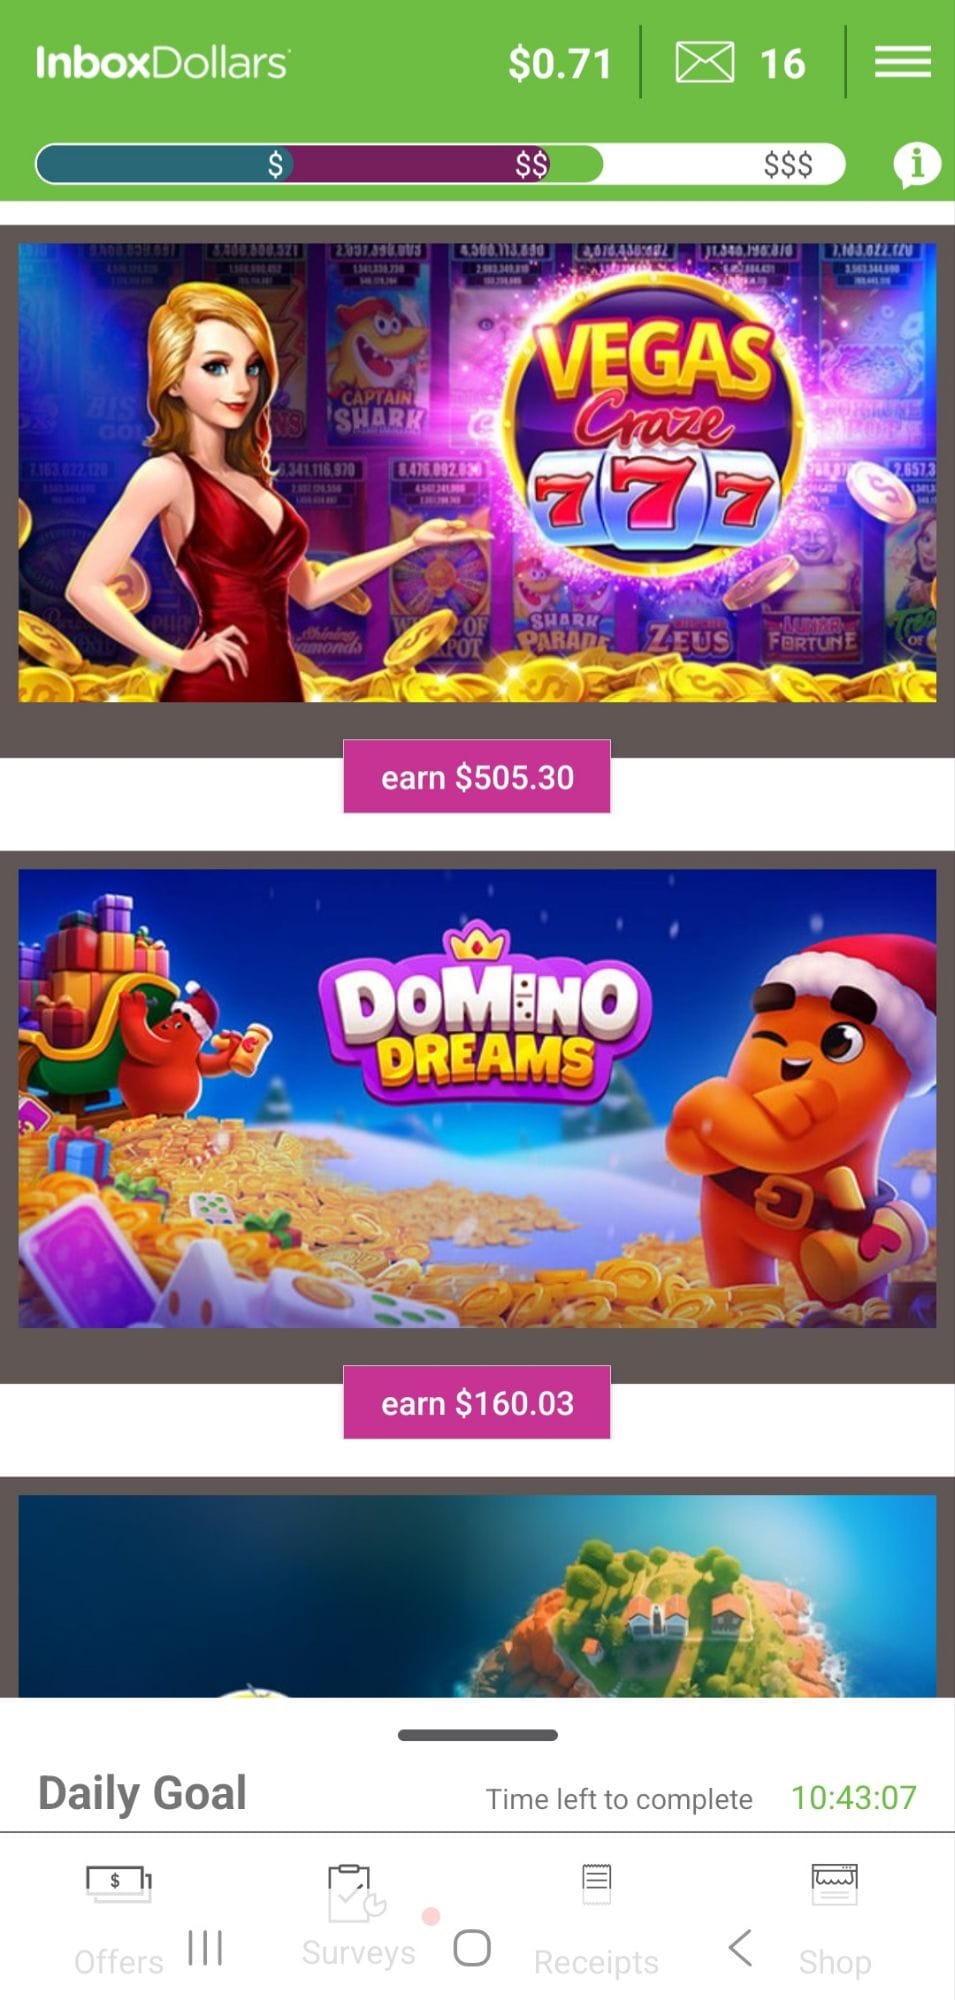Open the Offers cash icon
The width and height of the screenshot is (955, 2000).
(x=119, y=1883)
